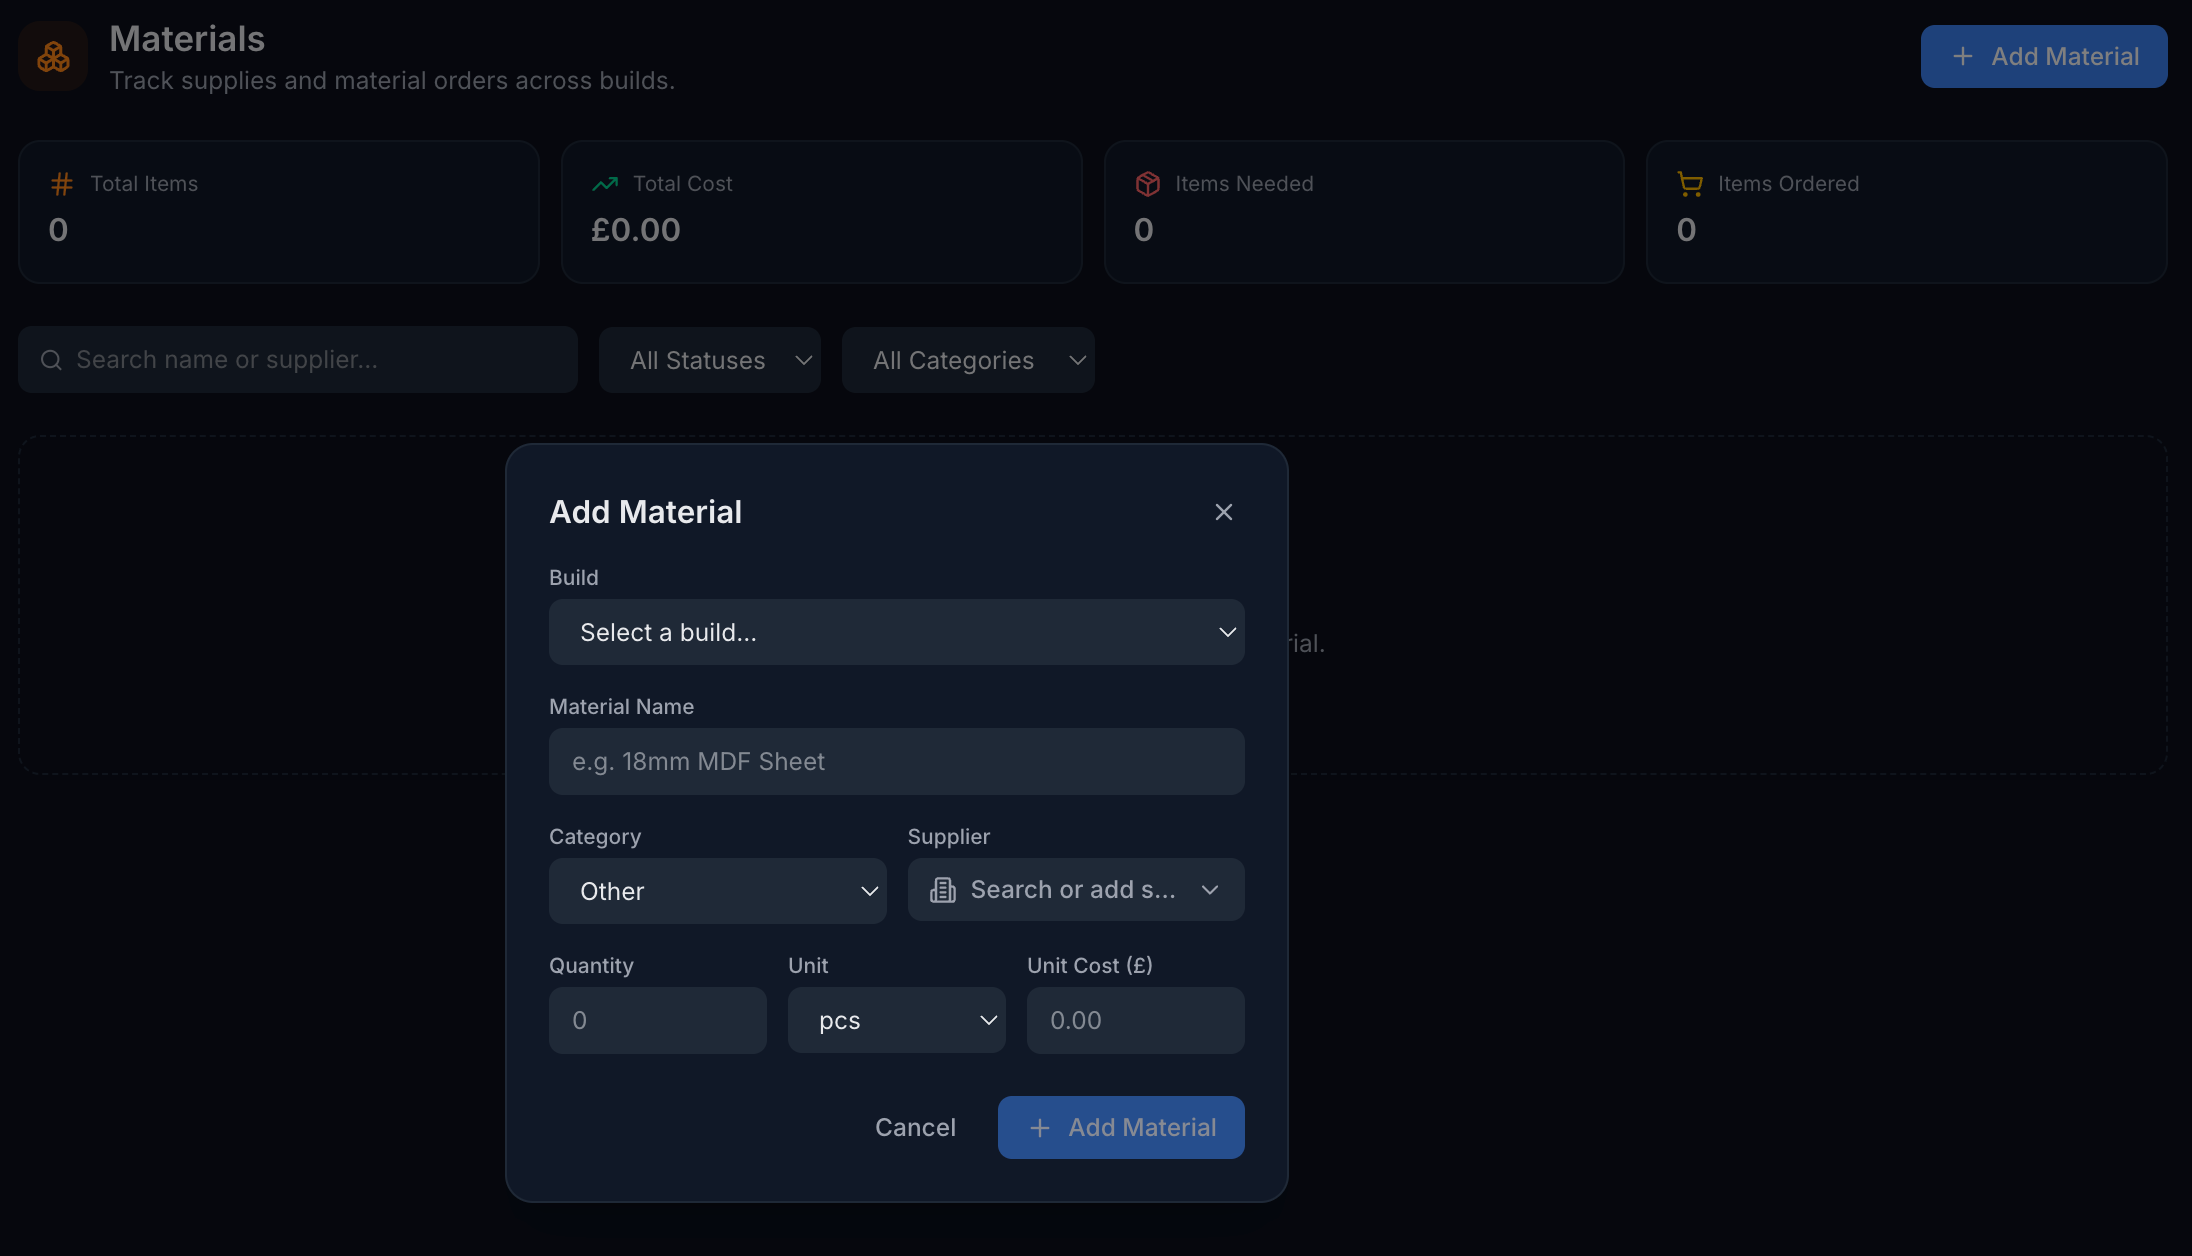Open the All Categories filter dropdown

[x=967, y=360]
